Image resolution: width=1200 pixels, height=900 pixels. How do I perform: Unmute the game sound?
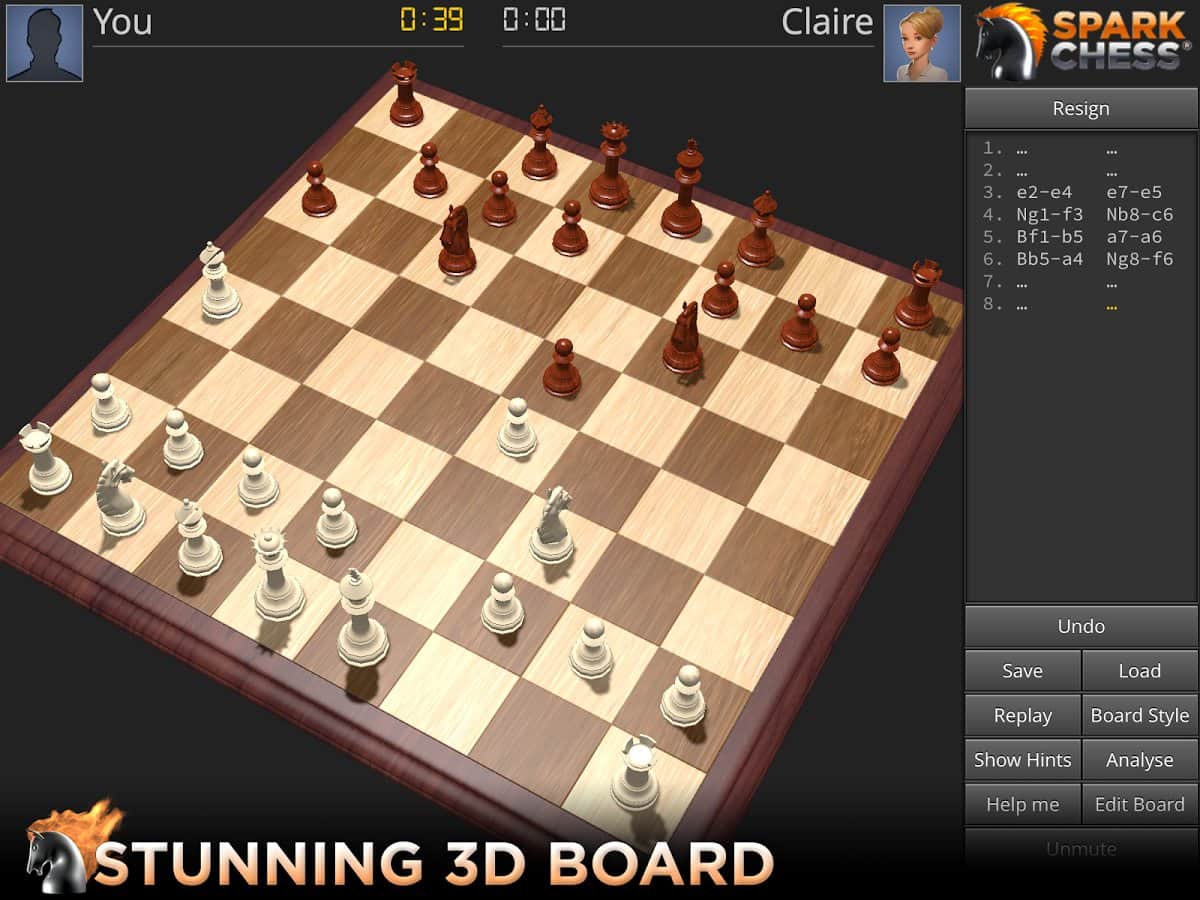pyautogui.click(x=1081, y=849)
